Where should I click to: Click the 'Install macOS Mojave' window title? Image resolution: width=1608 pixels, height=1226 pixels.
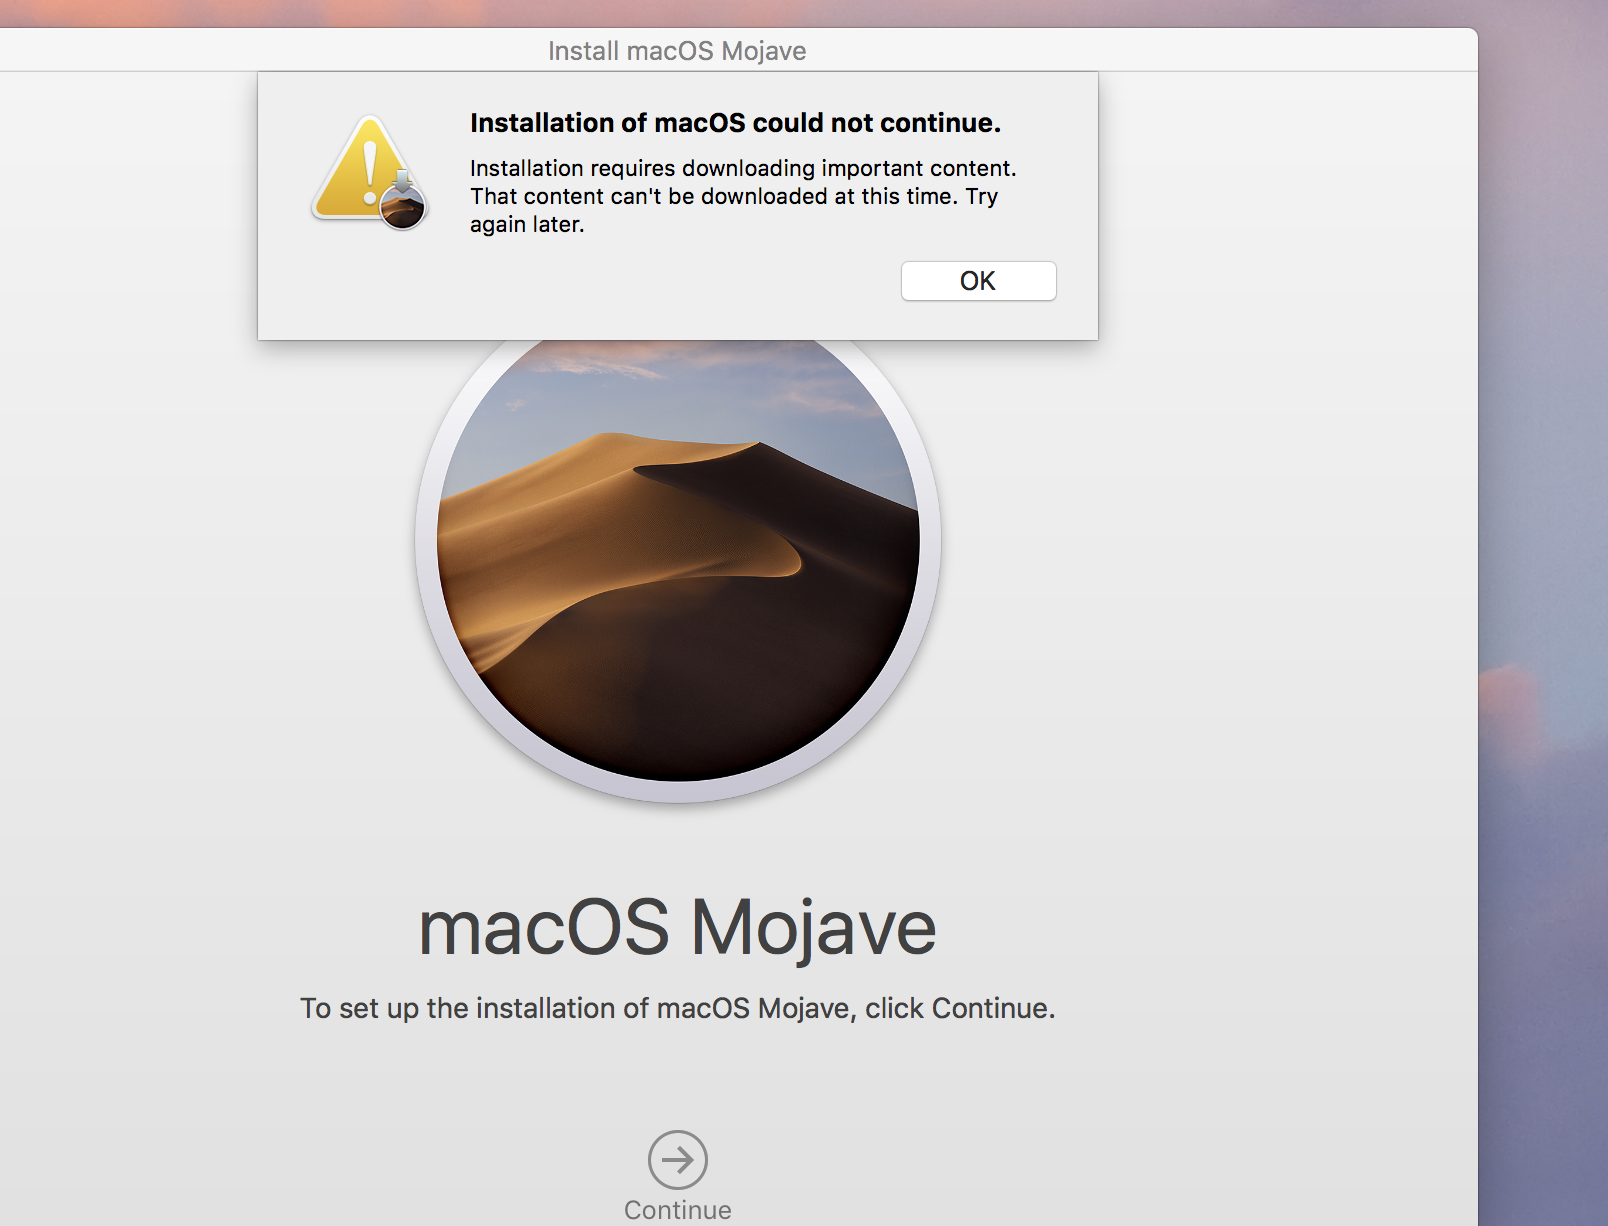677,51
